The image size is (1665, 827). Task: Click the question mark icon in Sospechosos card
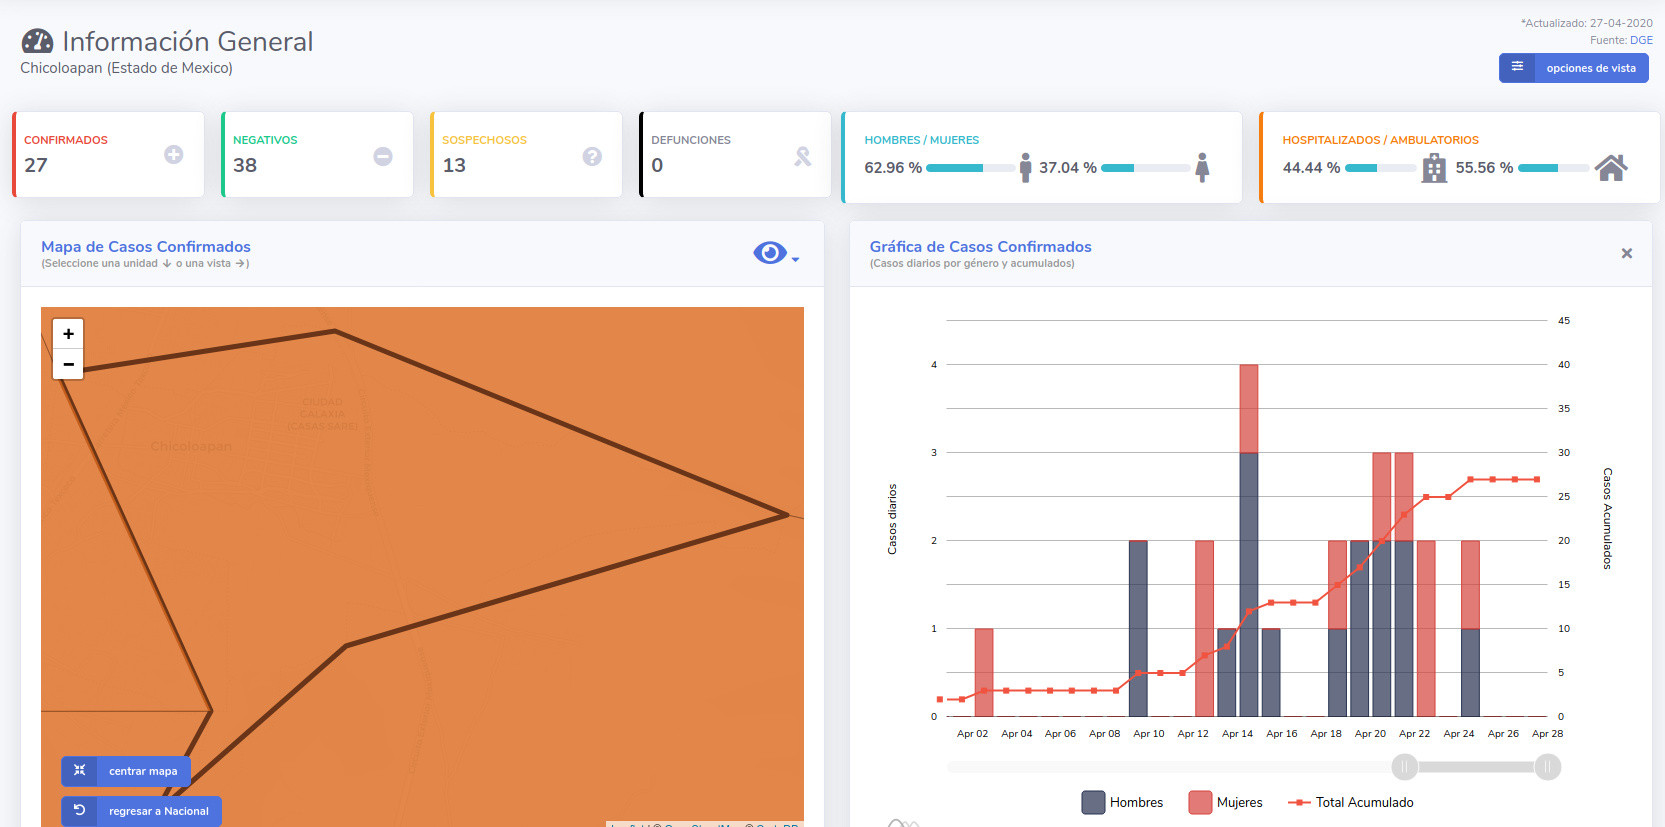[x=592, y=156]
